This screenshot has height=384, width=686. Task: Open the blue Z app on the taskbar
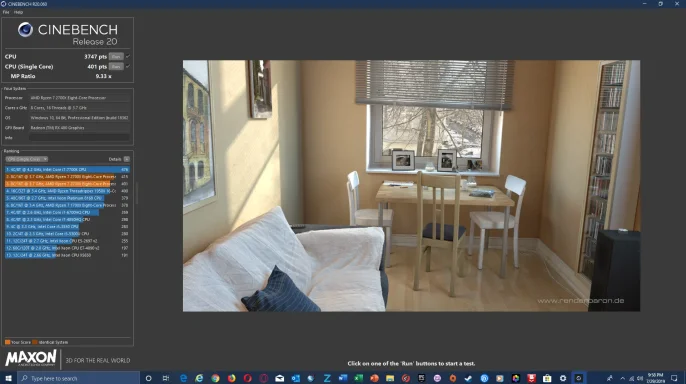tap(327, 378)
